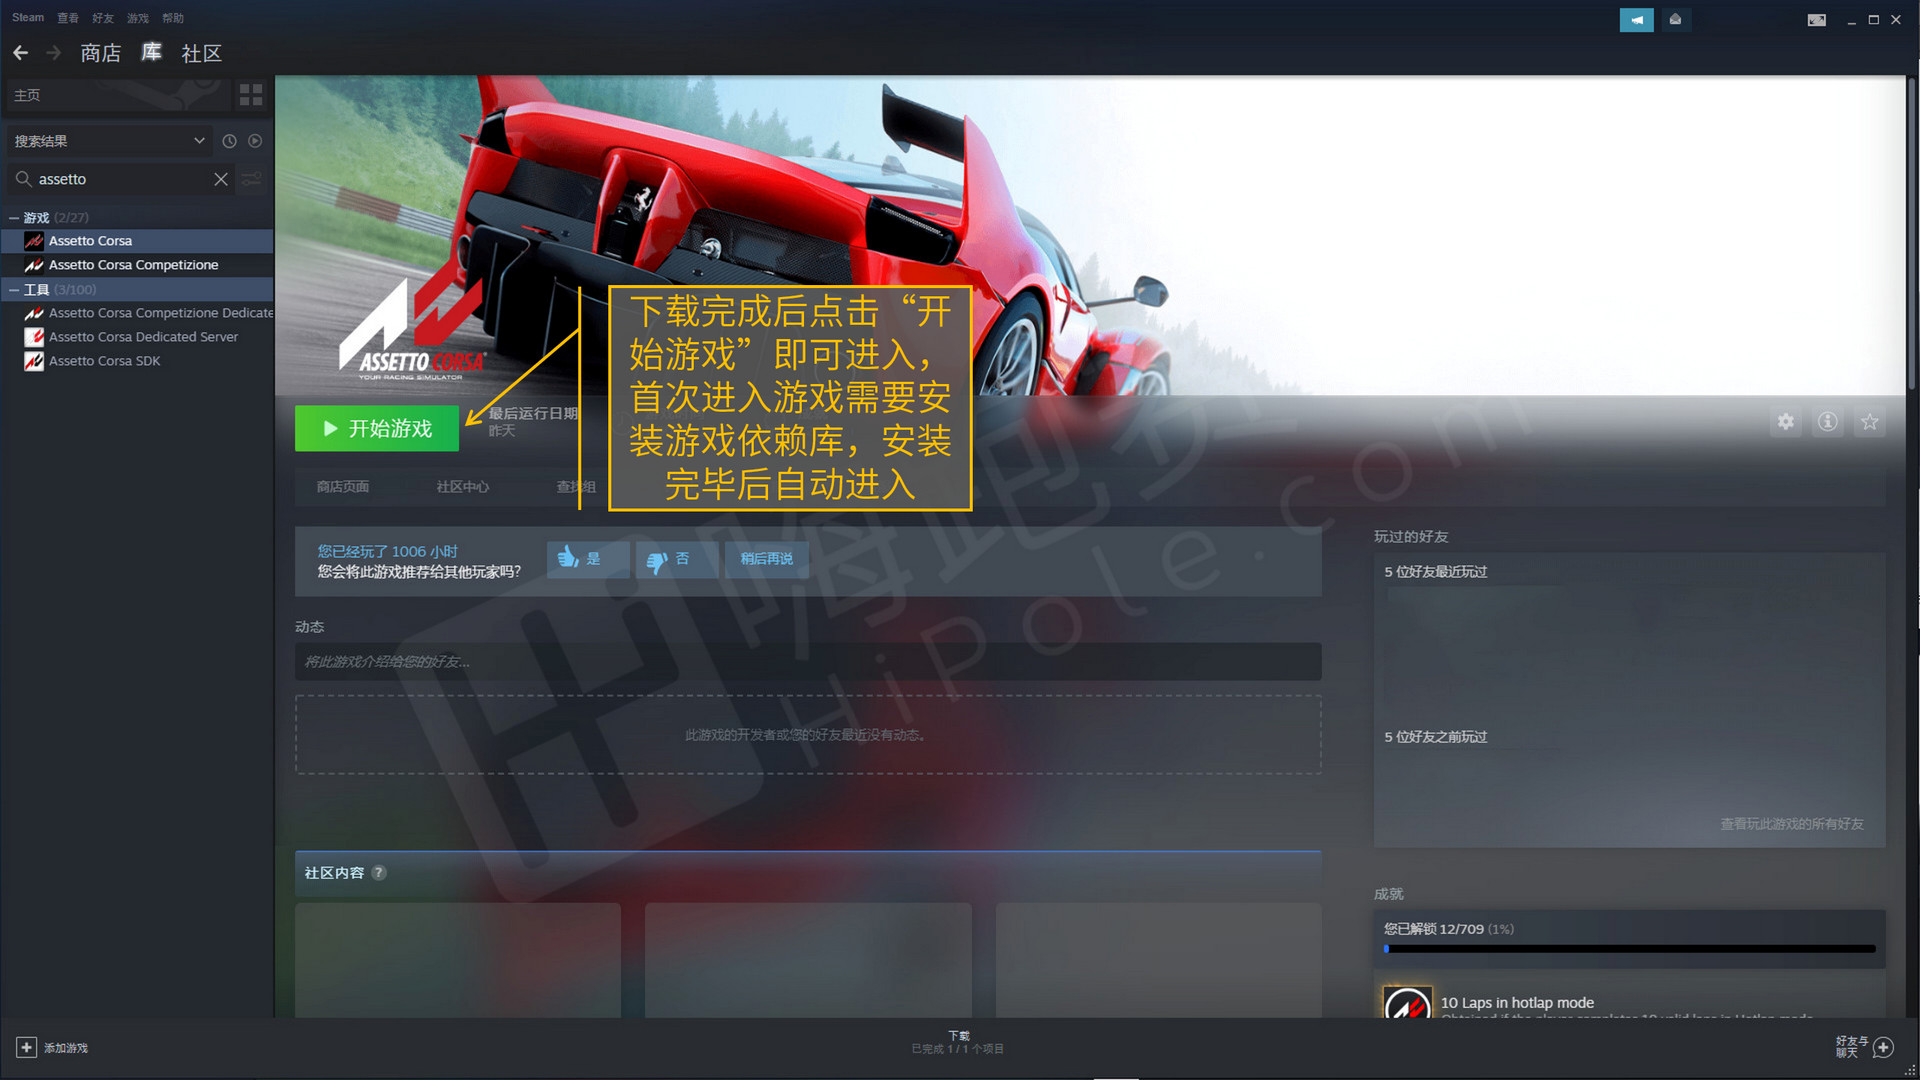Go back with the left arrow
Viewport: 1920px width, 1080px height.
pos(21,53)
